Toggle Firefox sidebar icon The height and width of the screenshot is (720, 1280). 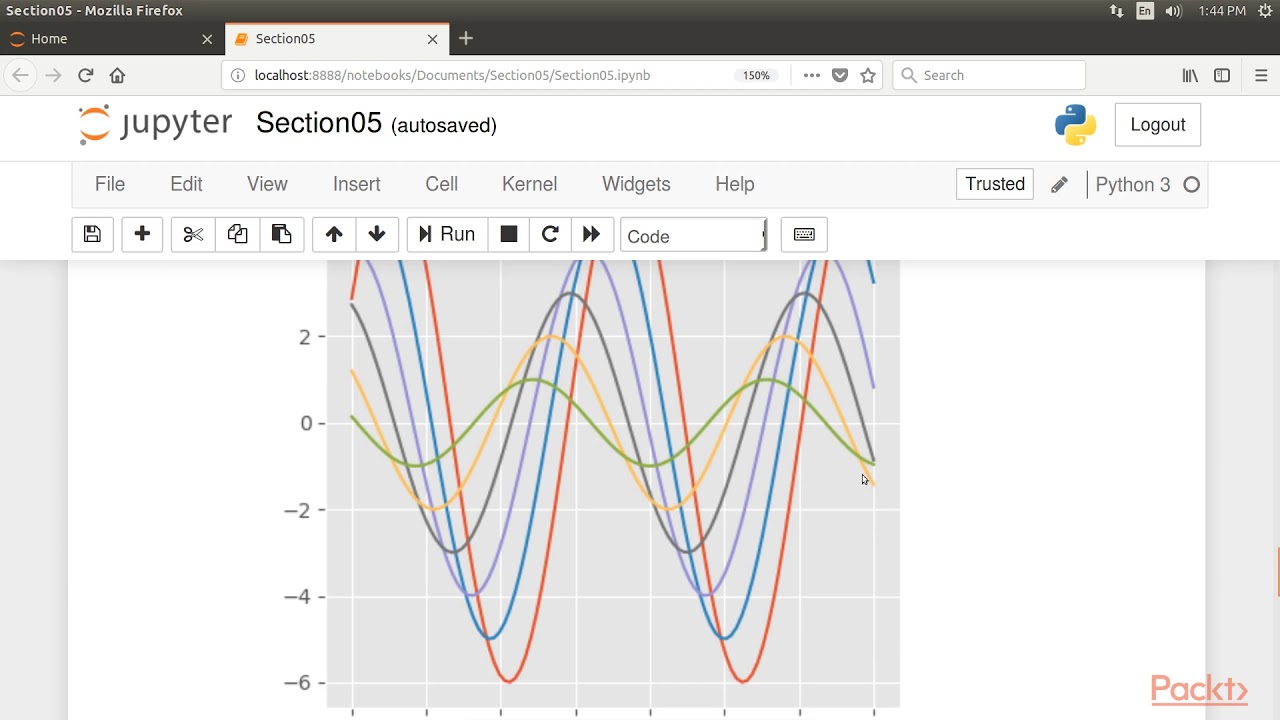[1222, 75]
